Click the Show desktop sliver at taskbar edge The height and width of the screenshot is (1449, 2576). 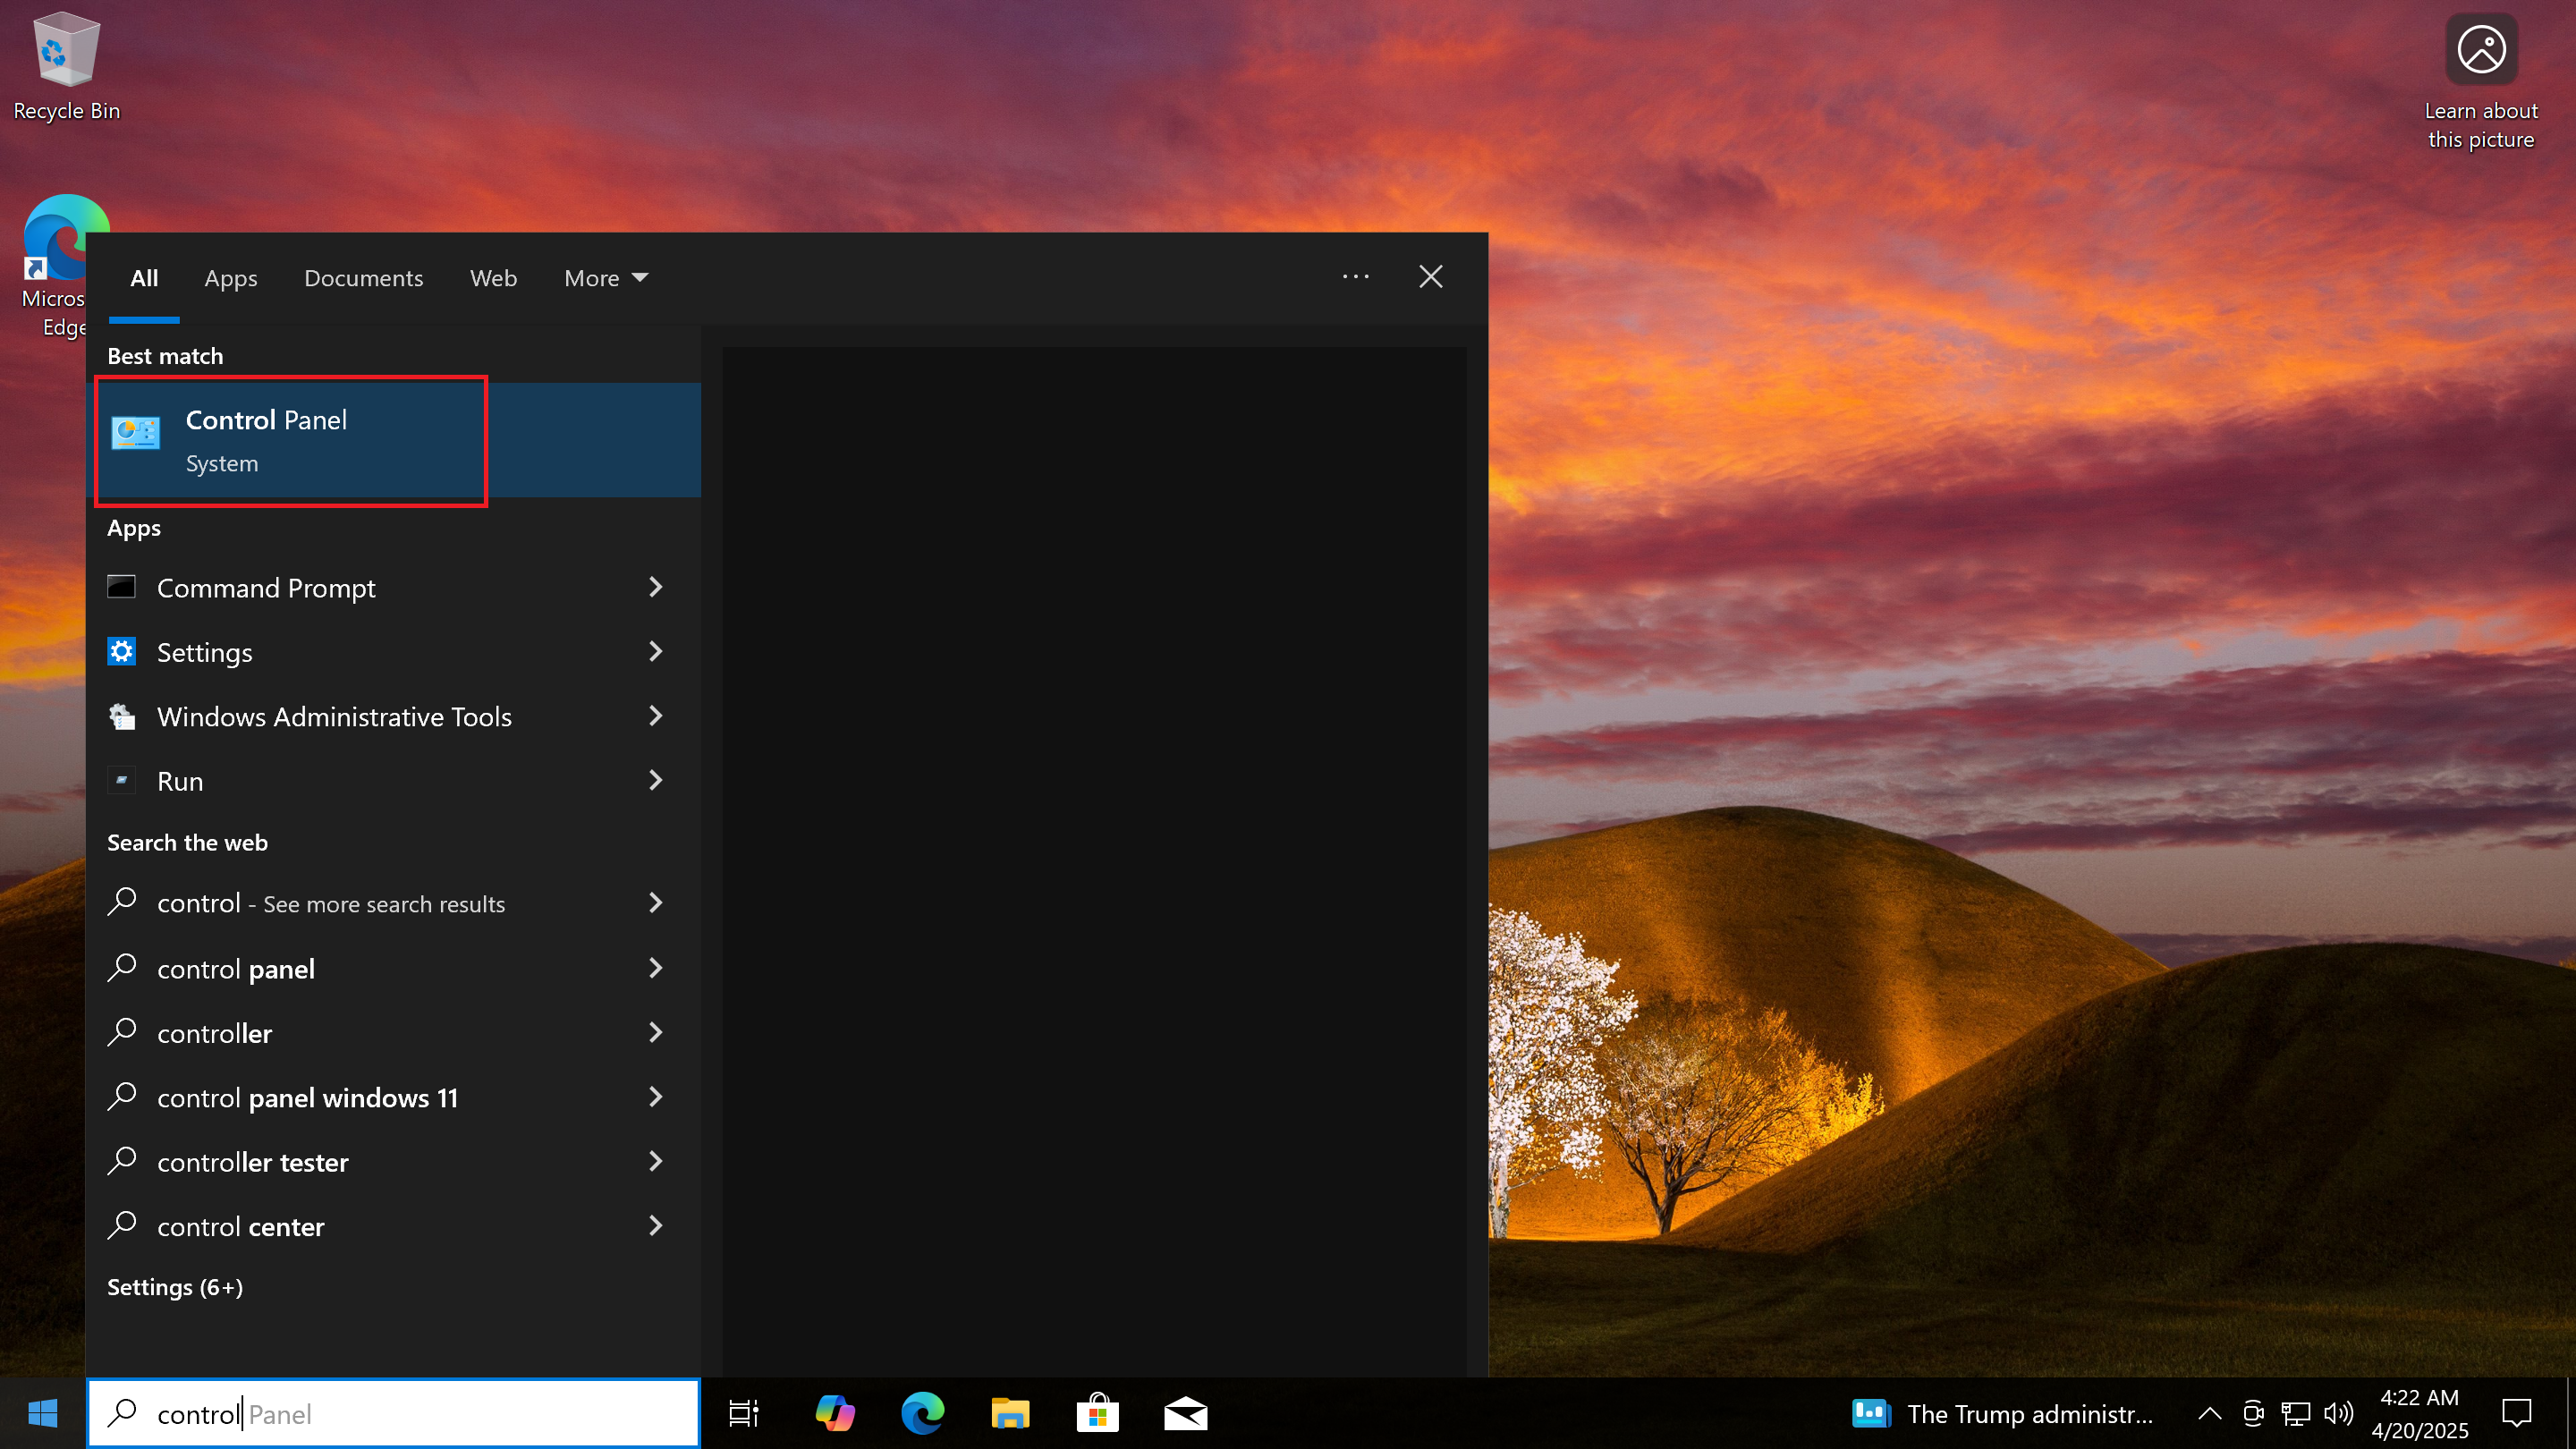pyautogui.click(x=2570, y=1413)
